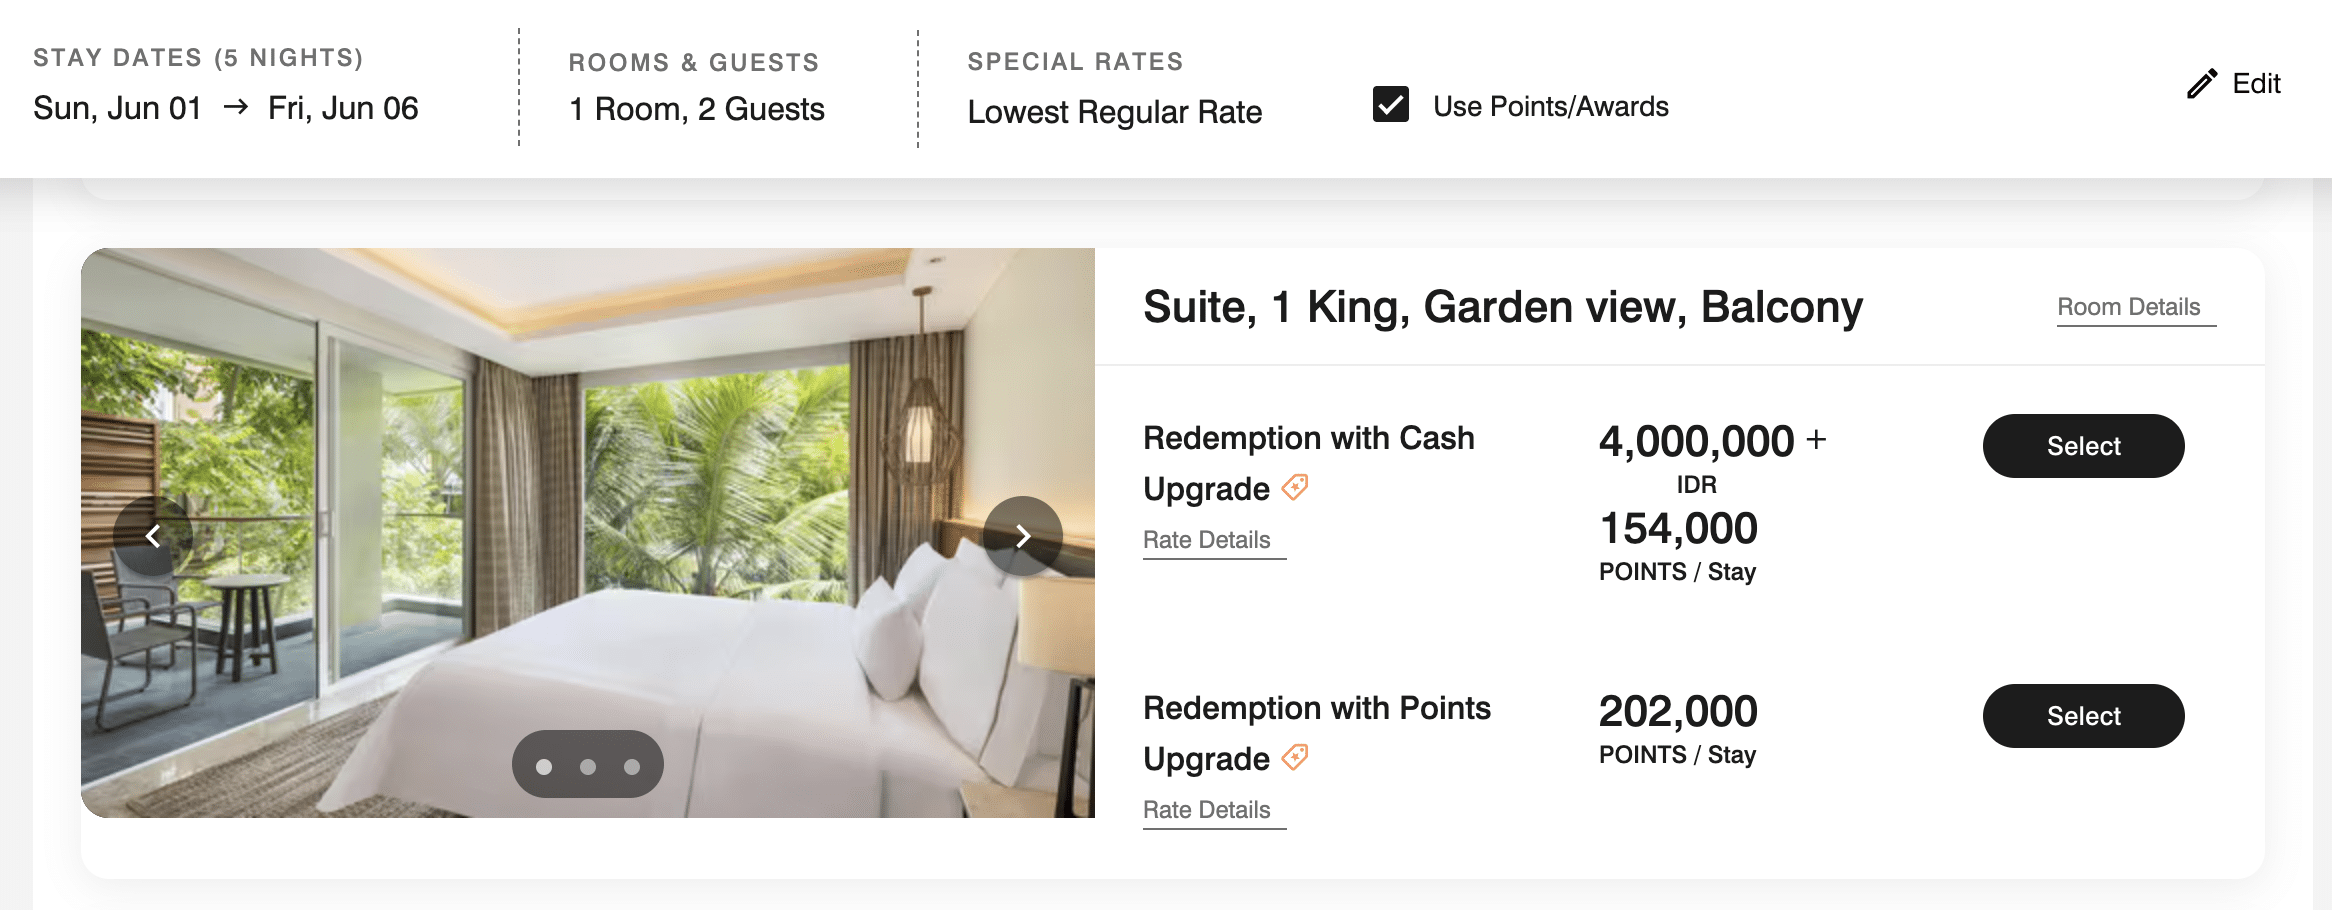The width and height of the screenshot is (2332, 910).
Task: View Rate Details for Cash Upgrade
Action: pyautogui.click(x=1207, y=540)
